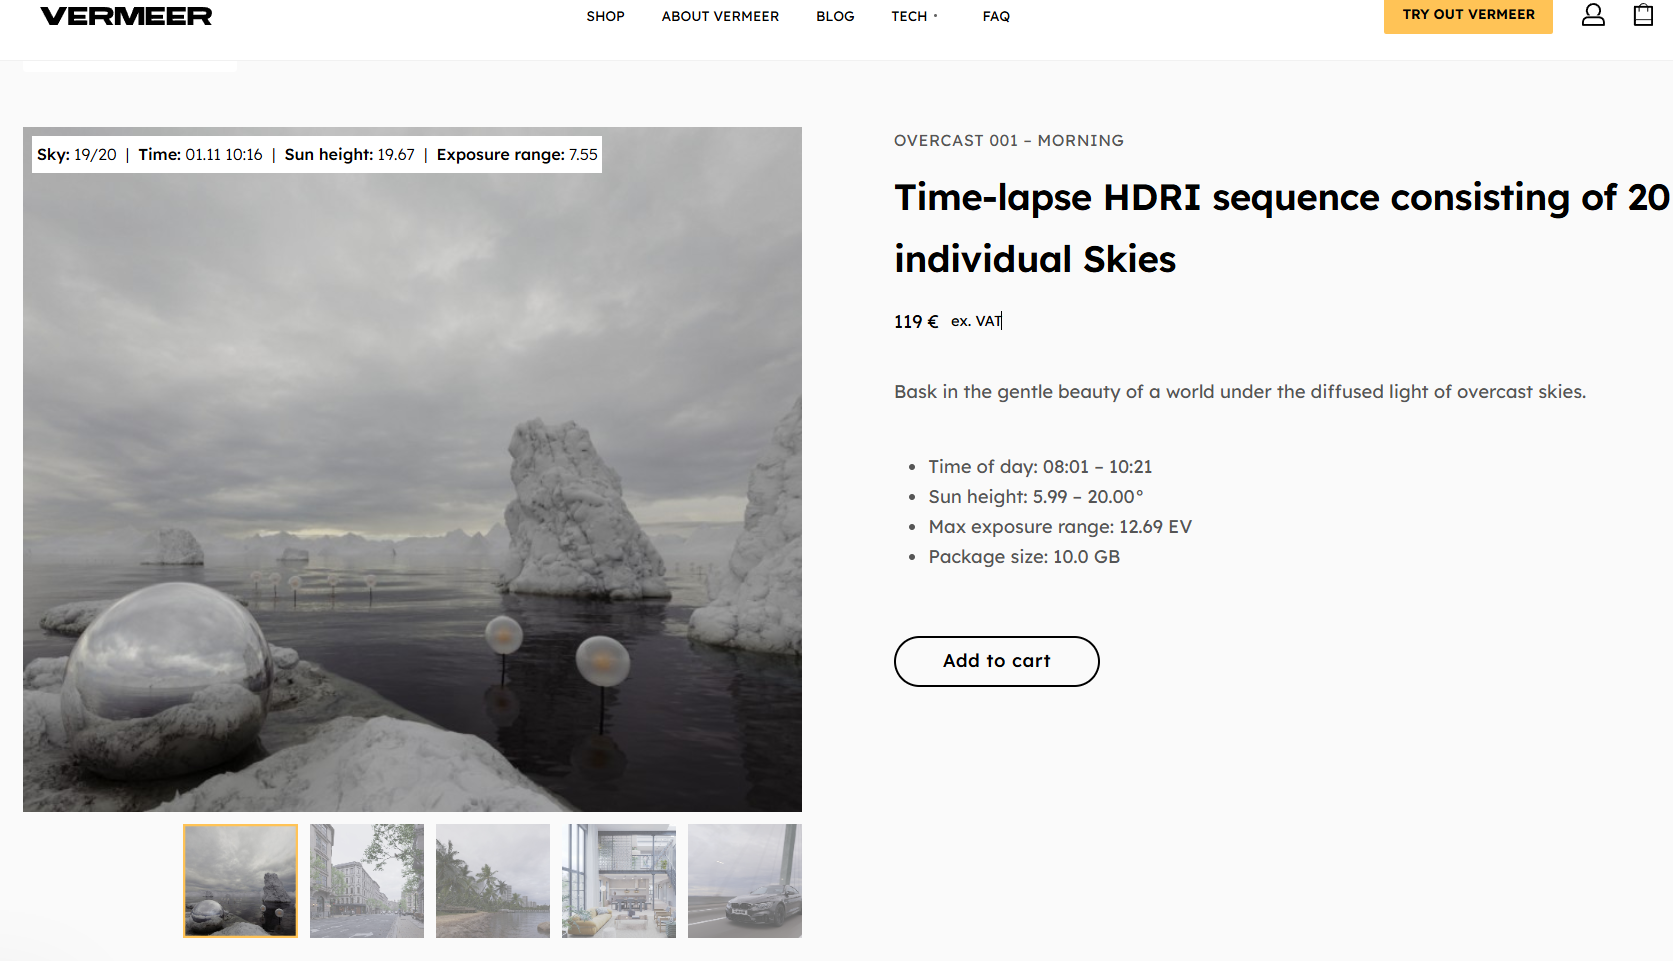Viewport: 1673px width, 961px height.
Task: Select the interior living room thumbnail
Action: pyautogui.click(x=619, y=881)
